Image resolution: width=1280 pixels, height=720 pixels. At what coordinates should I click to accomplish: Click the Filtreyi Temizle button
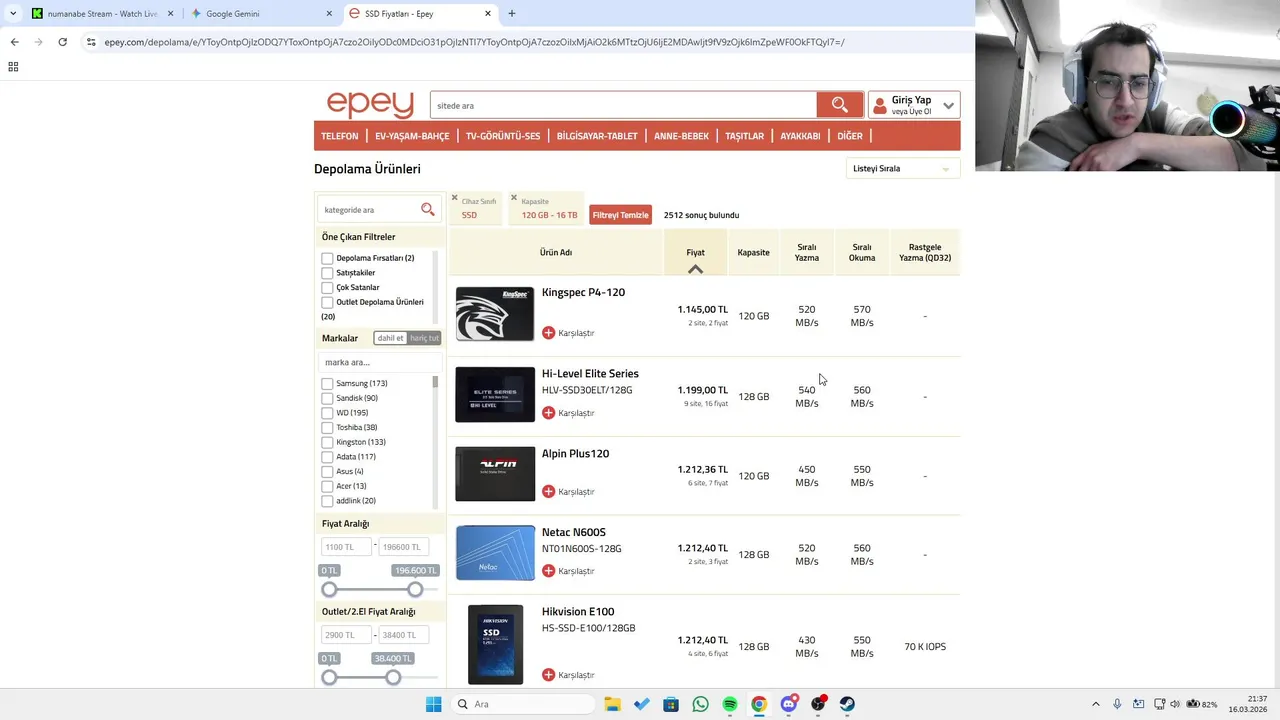tap(620, 215)
